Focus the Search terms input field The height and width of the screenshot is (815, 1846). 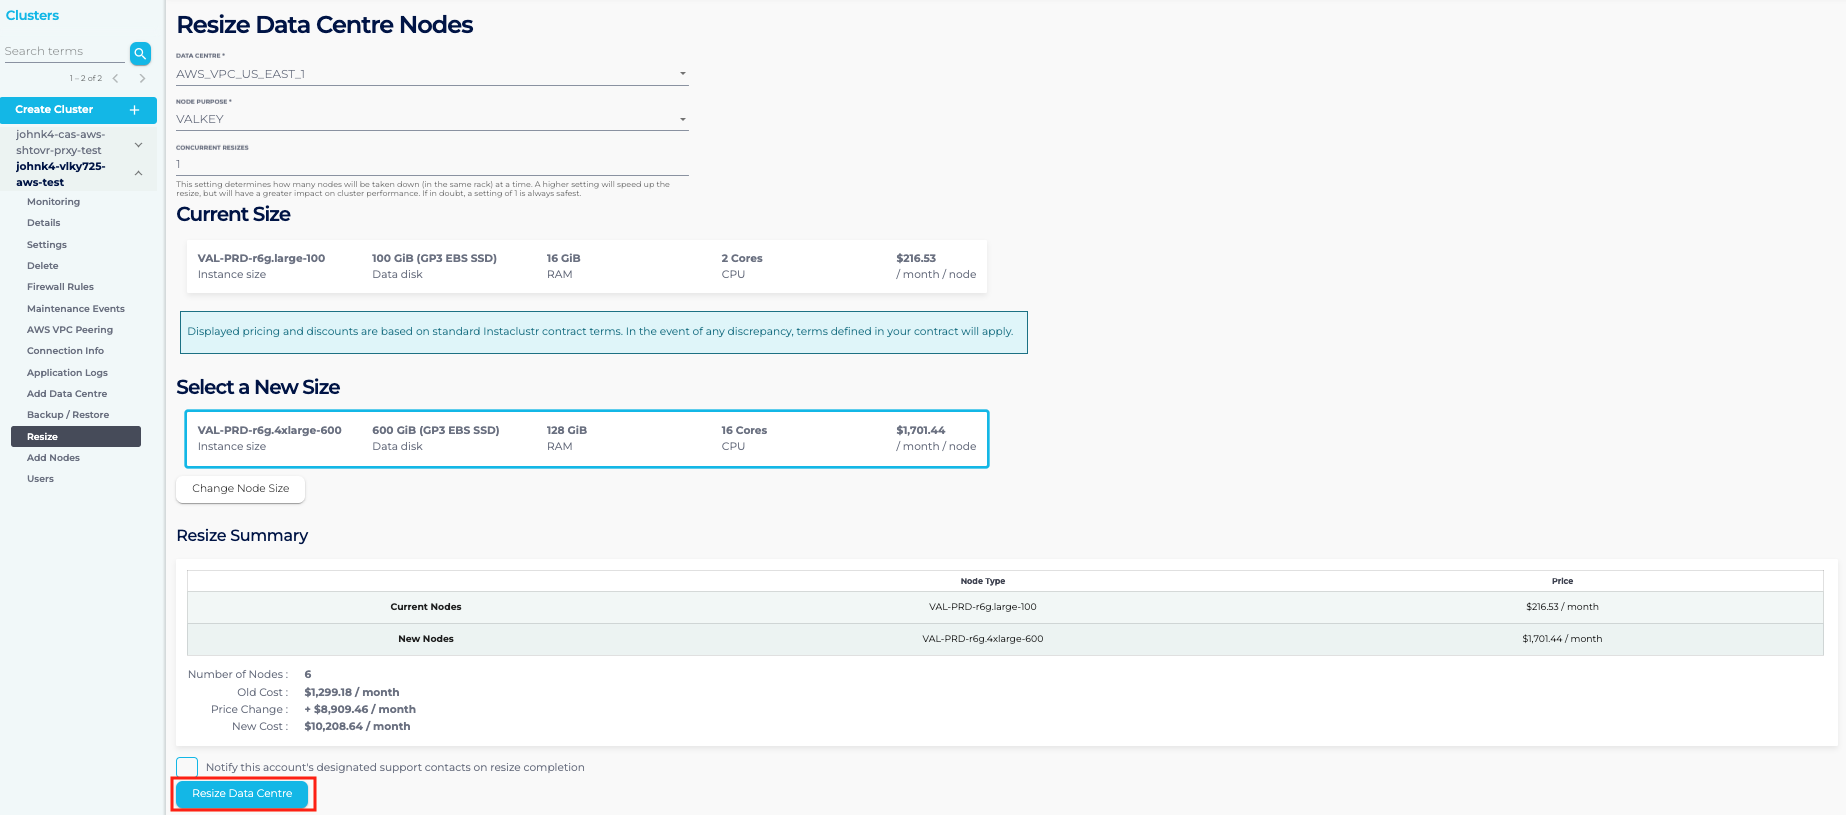[64, 52]
